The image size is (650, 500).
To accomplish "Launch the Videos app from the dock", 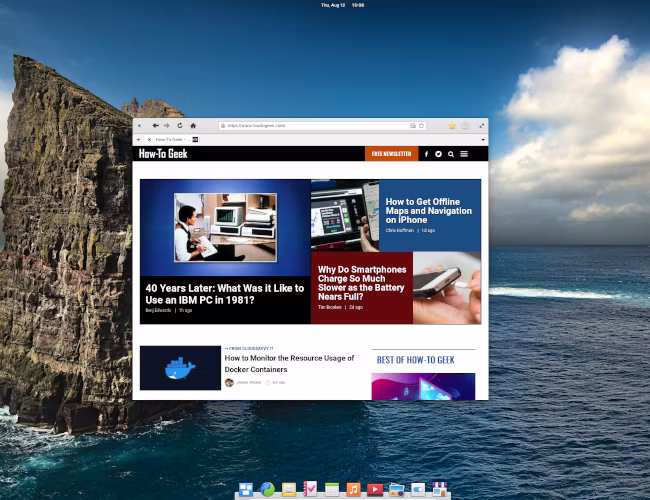I will pyautogui.click(x=375, y=490).
